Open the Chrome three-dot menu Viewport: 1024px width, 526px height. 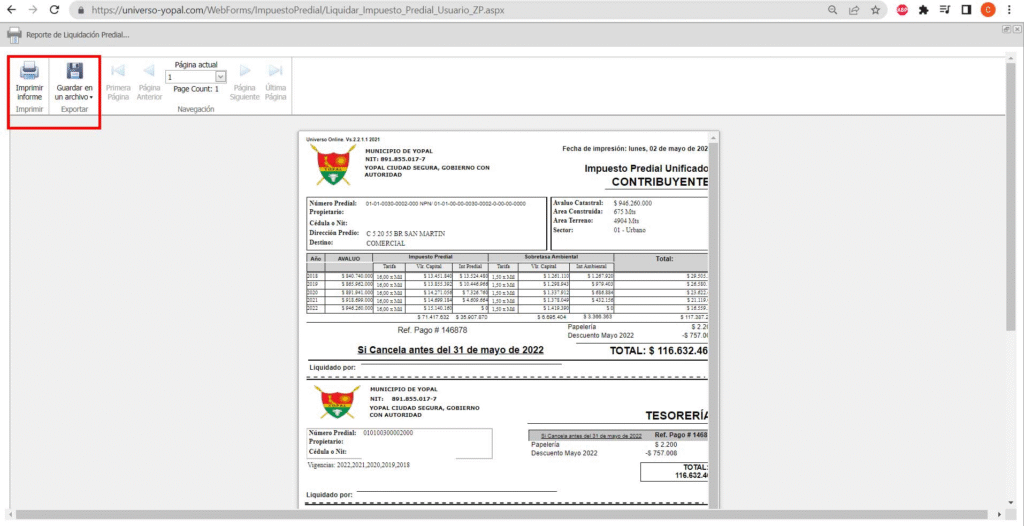click(1010, 10)
